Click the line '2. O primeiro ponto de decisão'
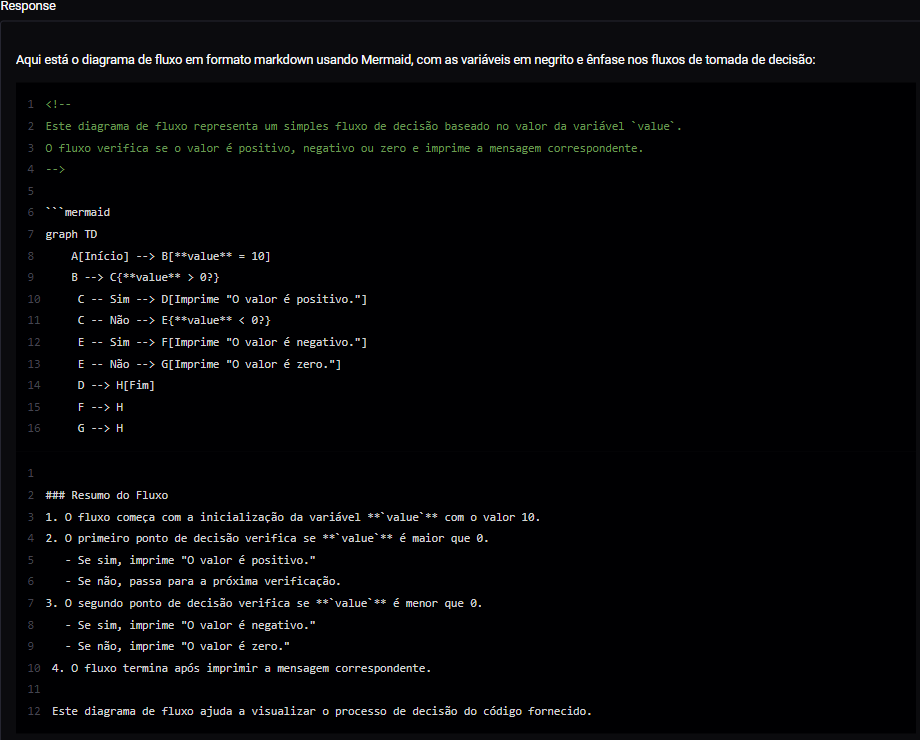 (266, 538)
